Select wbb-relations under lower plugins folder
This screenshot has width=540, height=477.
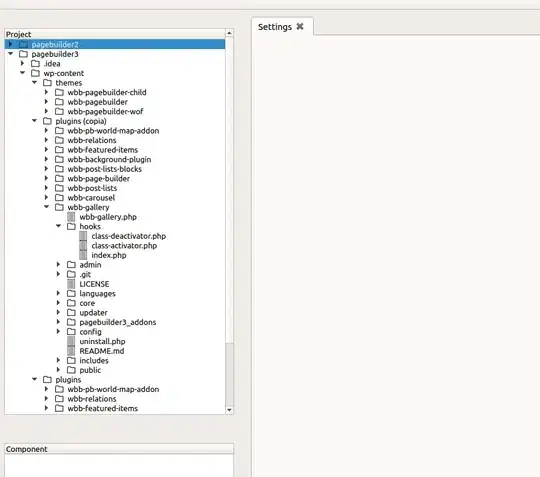[x=92, y=399]
